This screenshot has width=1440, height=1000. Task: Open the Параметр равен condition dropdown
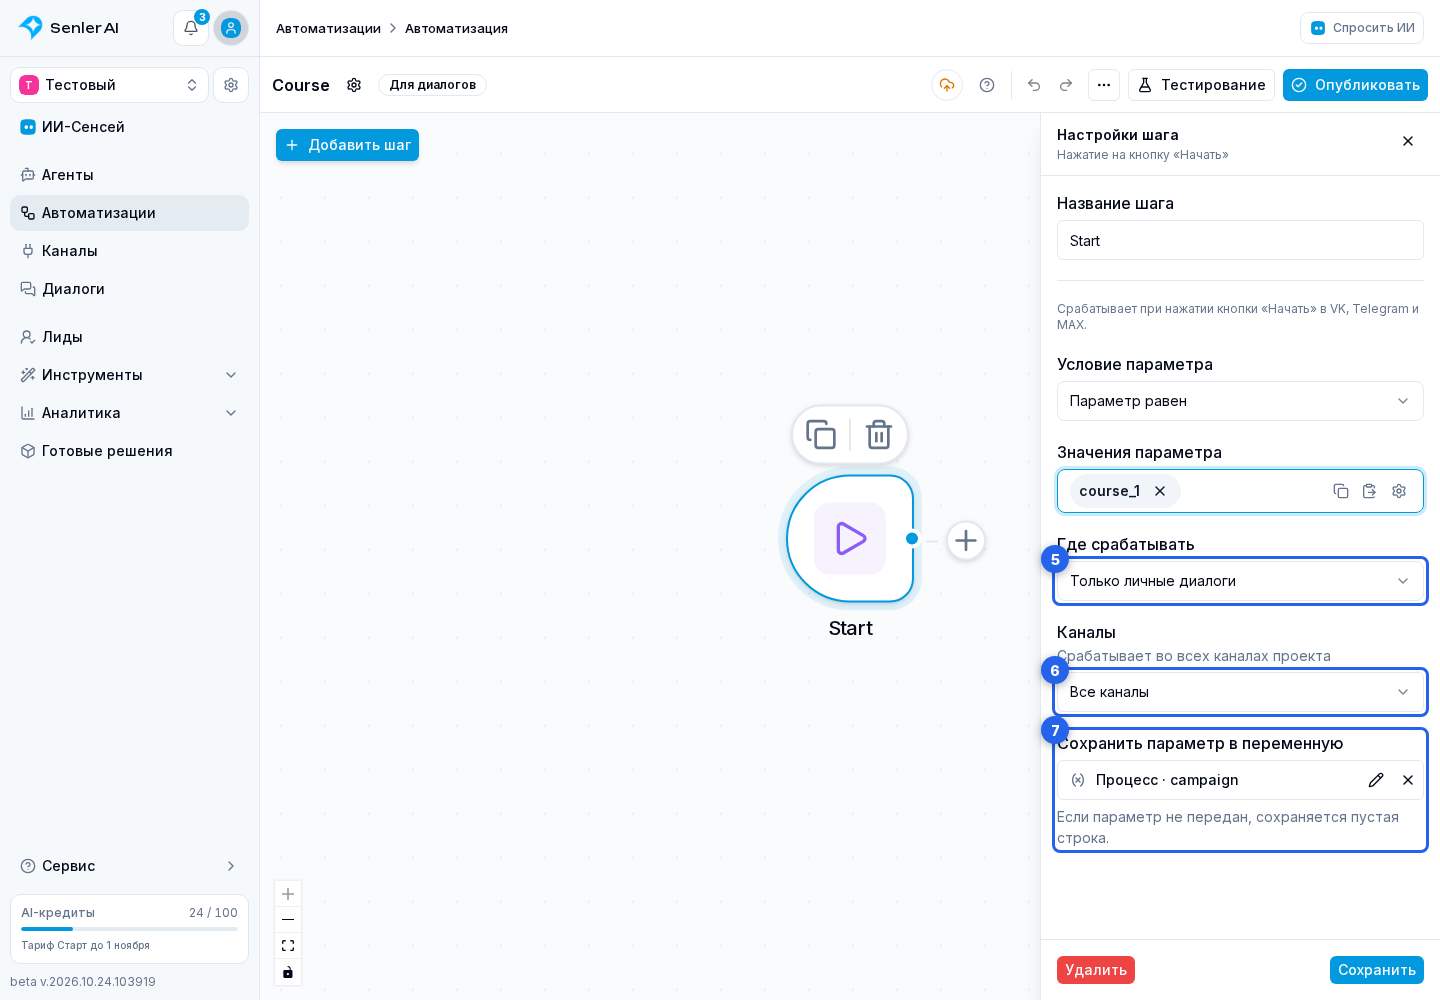click(x=1240, y=401)
